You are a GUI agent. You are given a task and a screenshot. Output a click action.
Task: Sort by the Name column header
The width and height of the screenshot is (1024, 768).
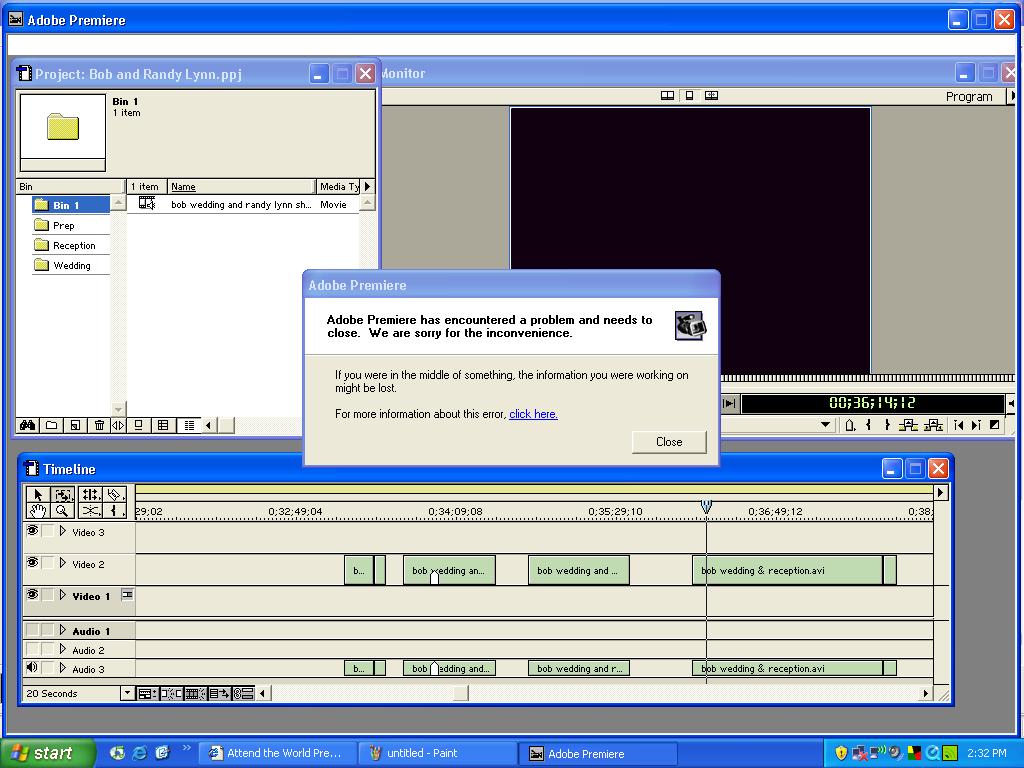click(241, 186)
